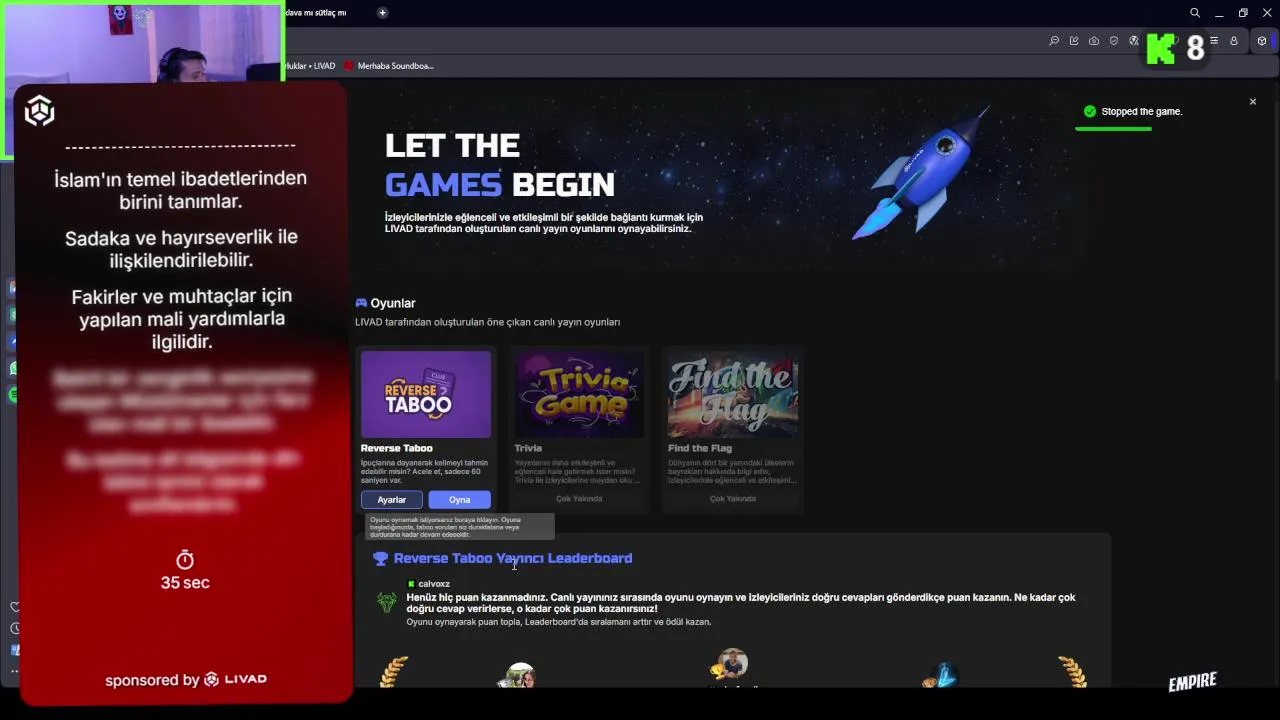
Task: Click the 'Stopped the game.' notification text
Action: coord(1141,112)
